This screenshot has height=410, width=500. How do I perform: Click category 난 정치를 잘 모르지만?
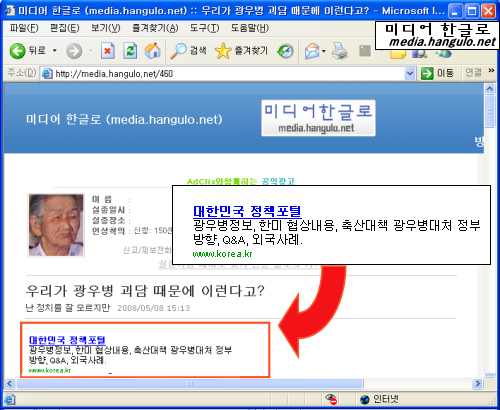click(x=68, y=307)
